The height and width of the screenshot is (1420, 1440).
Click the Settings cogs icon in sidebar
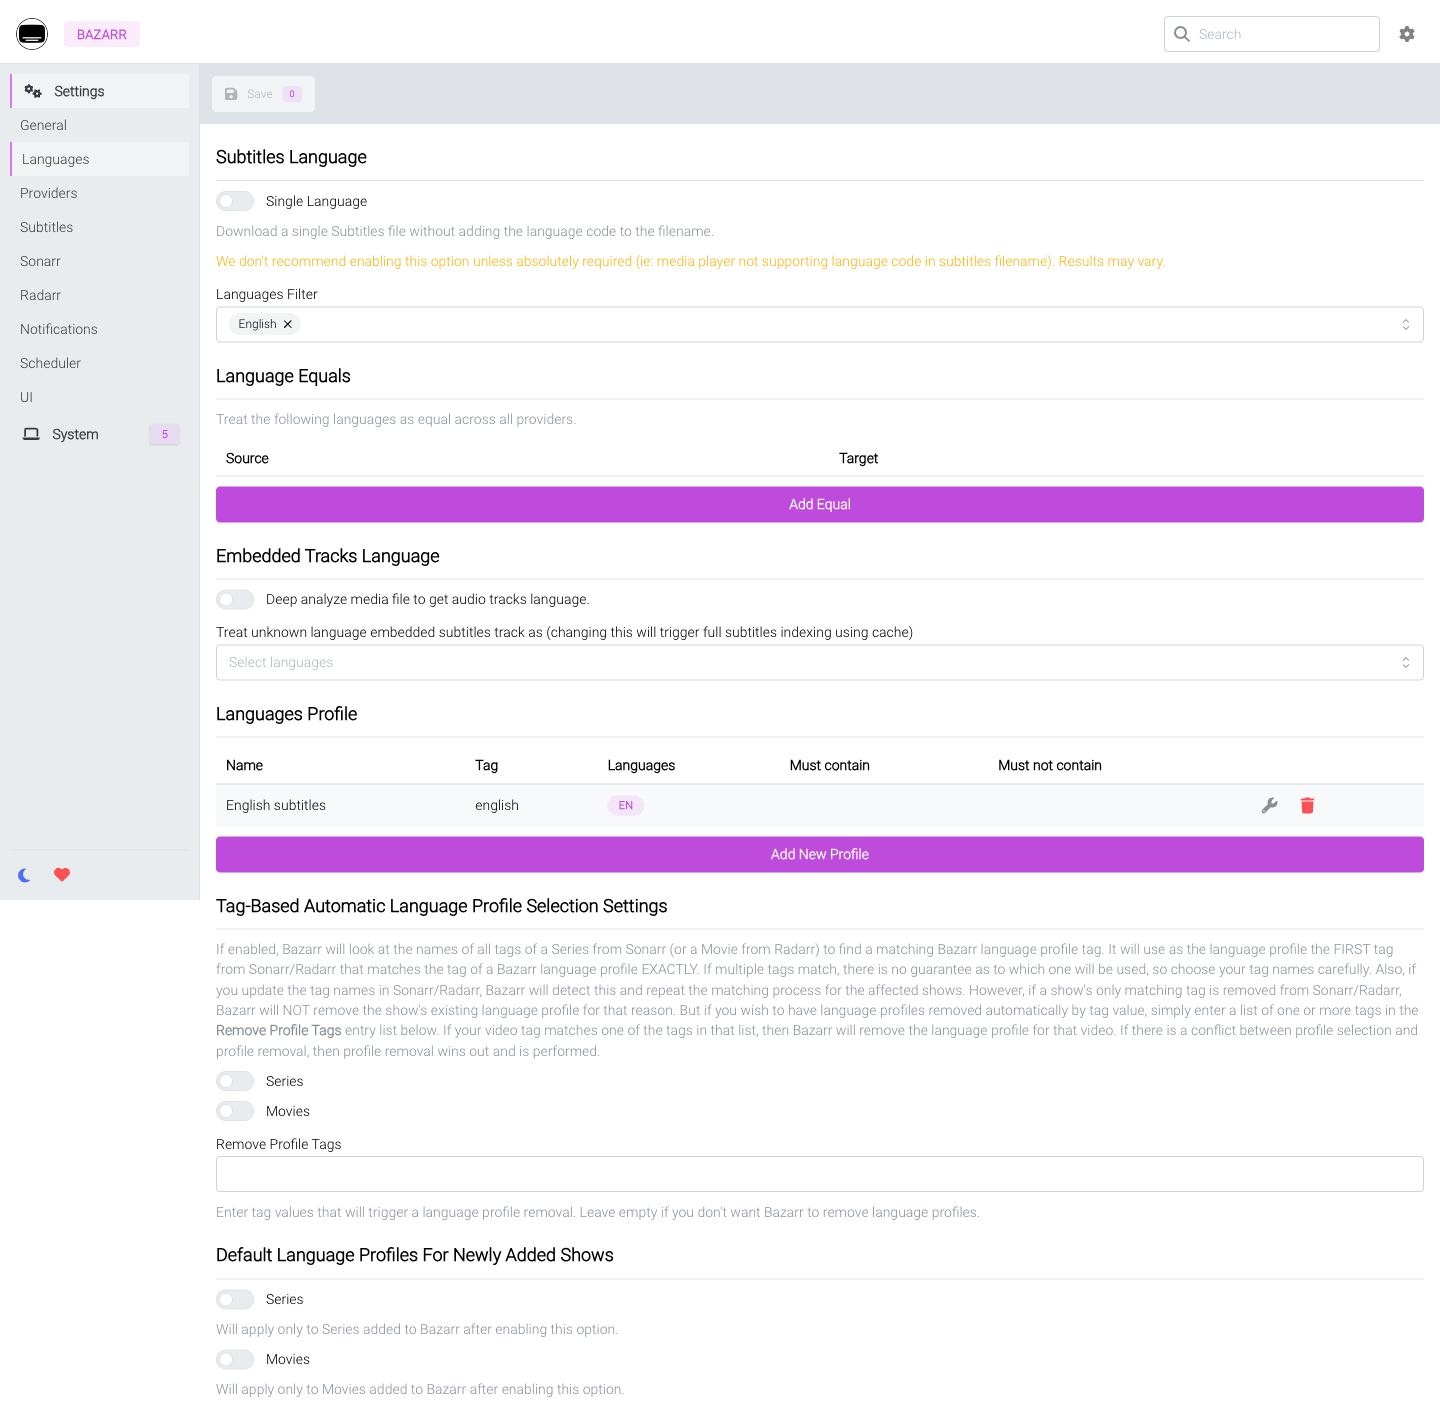(33, 91)
